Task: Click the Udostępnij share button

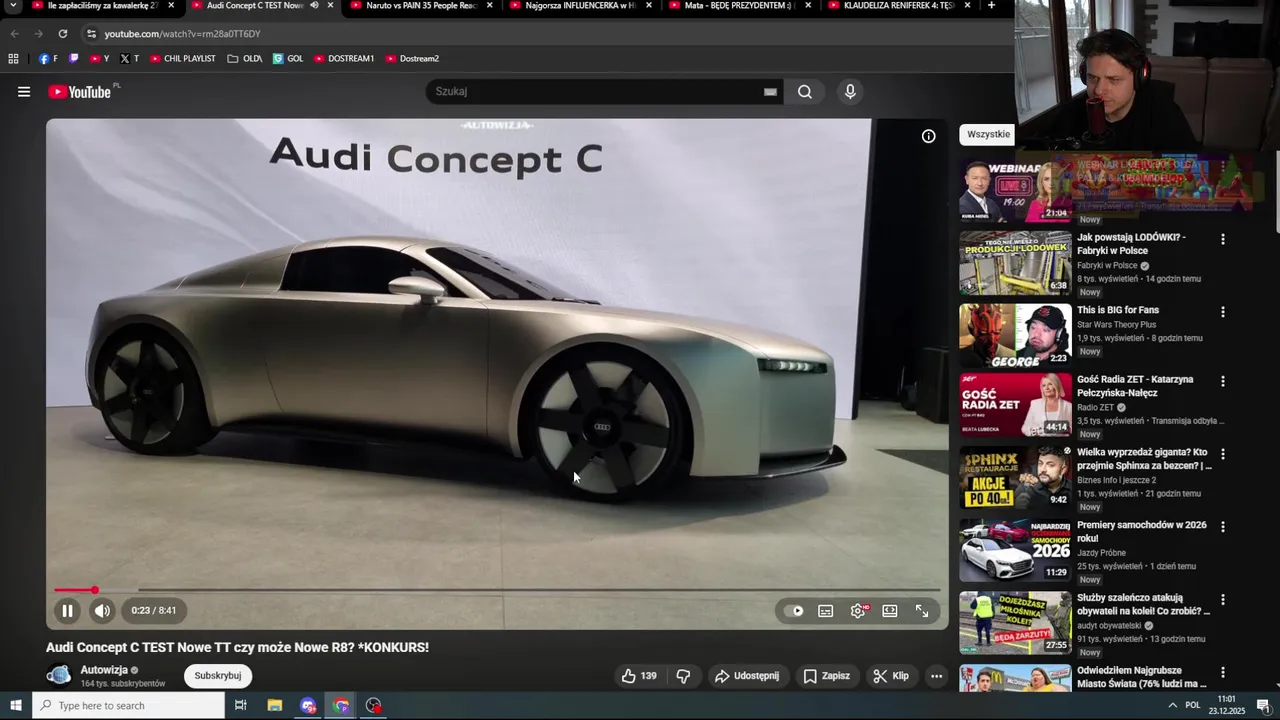Action: (x=747, y=676)
